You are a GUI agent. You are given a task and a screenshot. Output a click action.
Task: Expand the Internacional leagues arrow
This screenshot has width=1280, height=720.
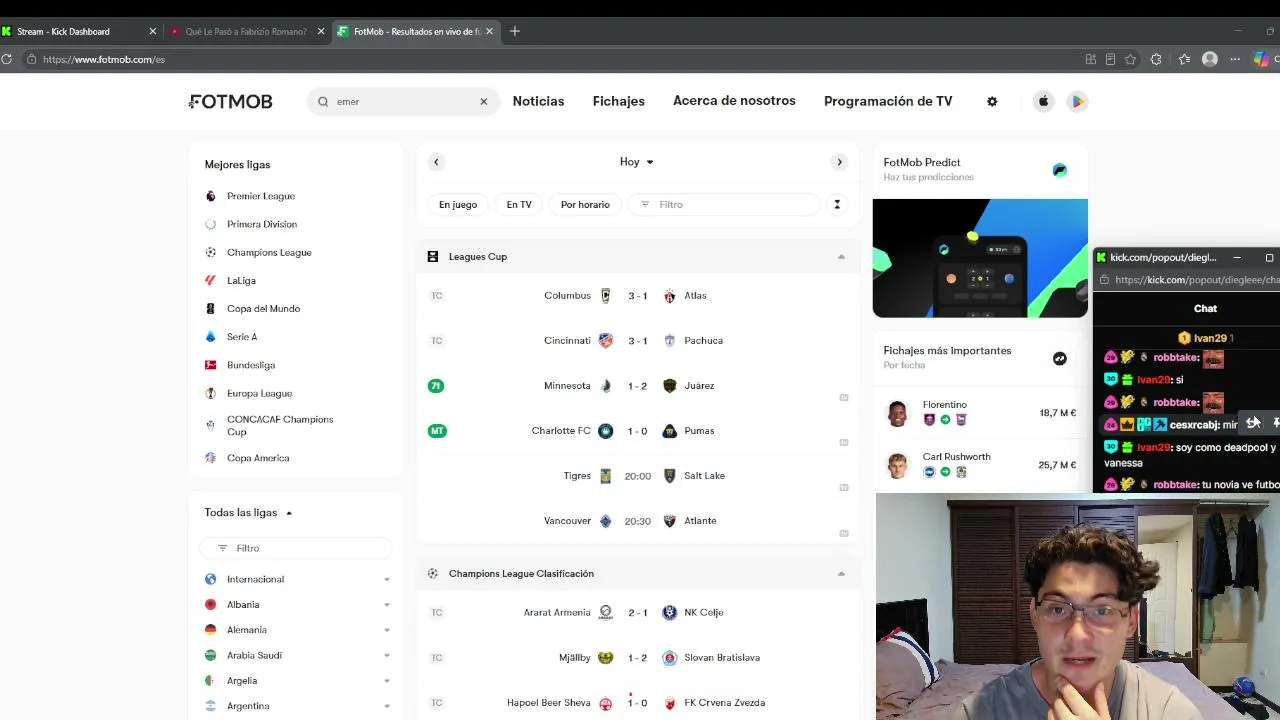click(x=387, y=580)
